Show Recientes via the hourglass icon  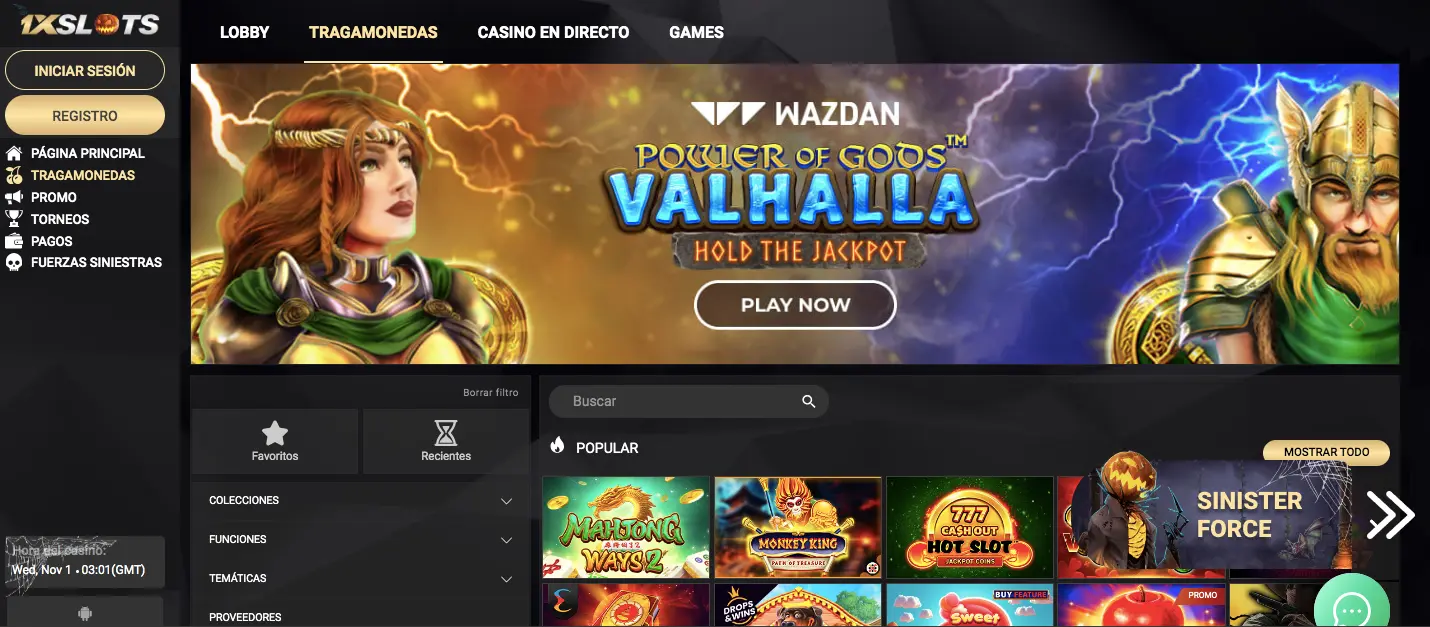pos(446,433)
